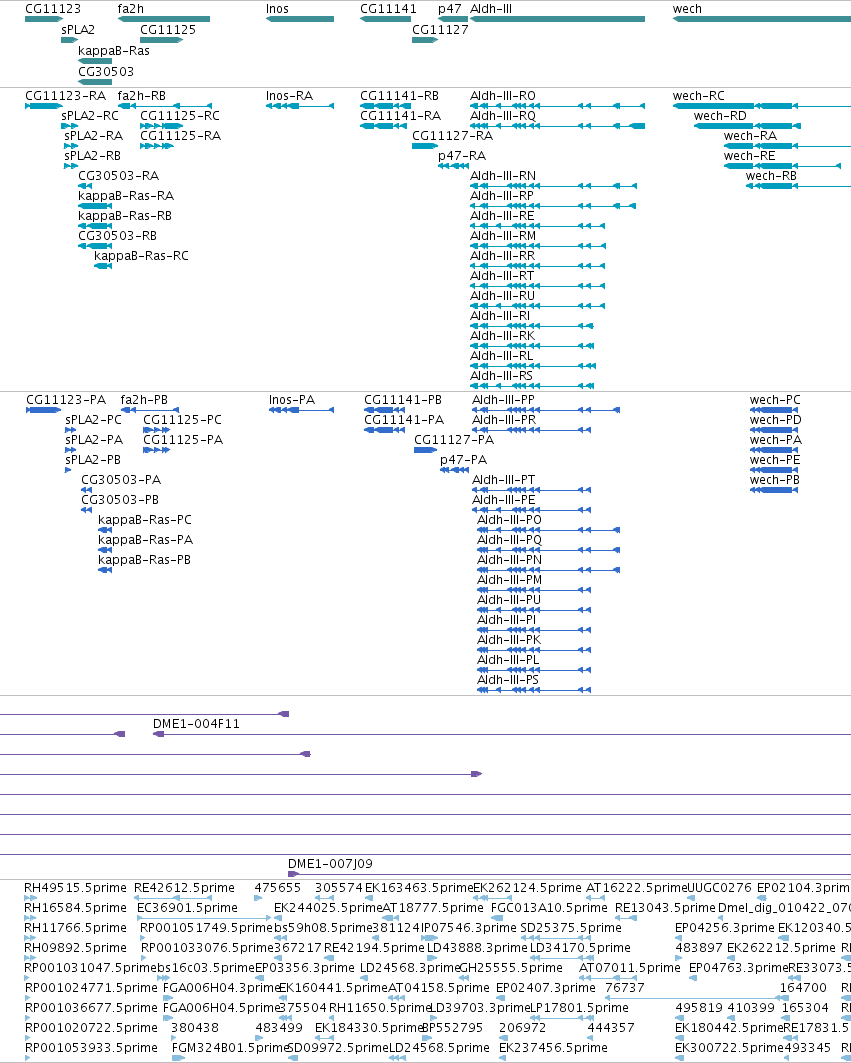The height and width of the screenshot is (1063, 851).
Task: Select protein wech-PC
Action: pos(775,400)
